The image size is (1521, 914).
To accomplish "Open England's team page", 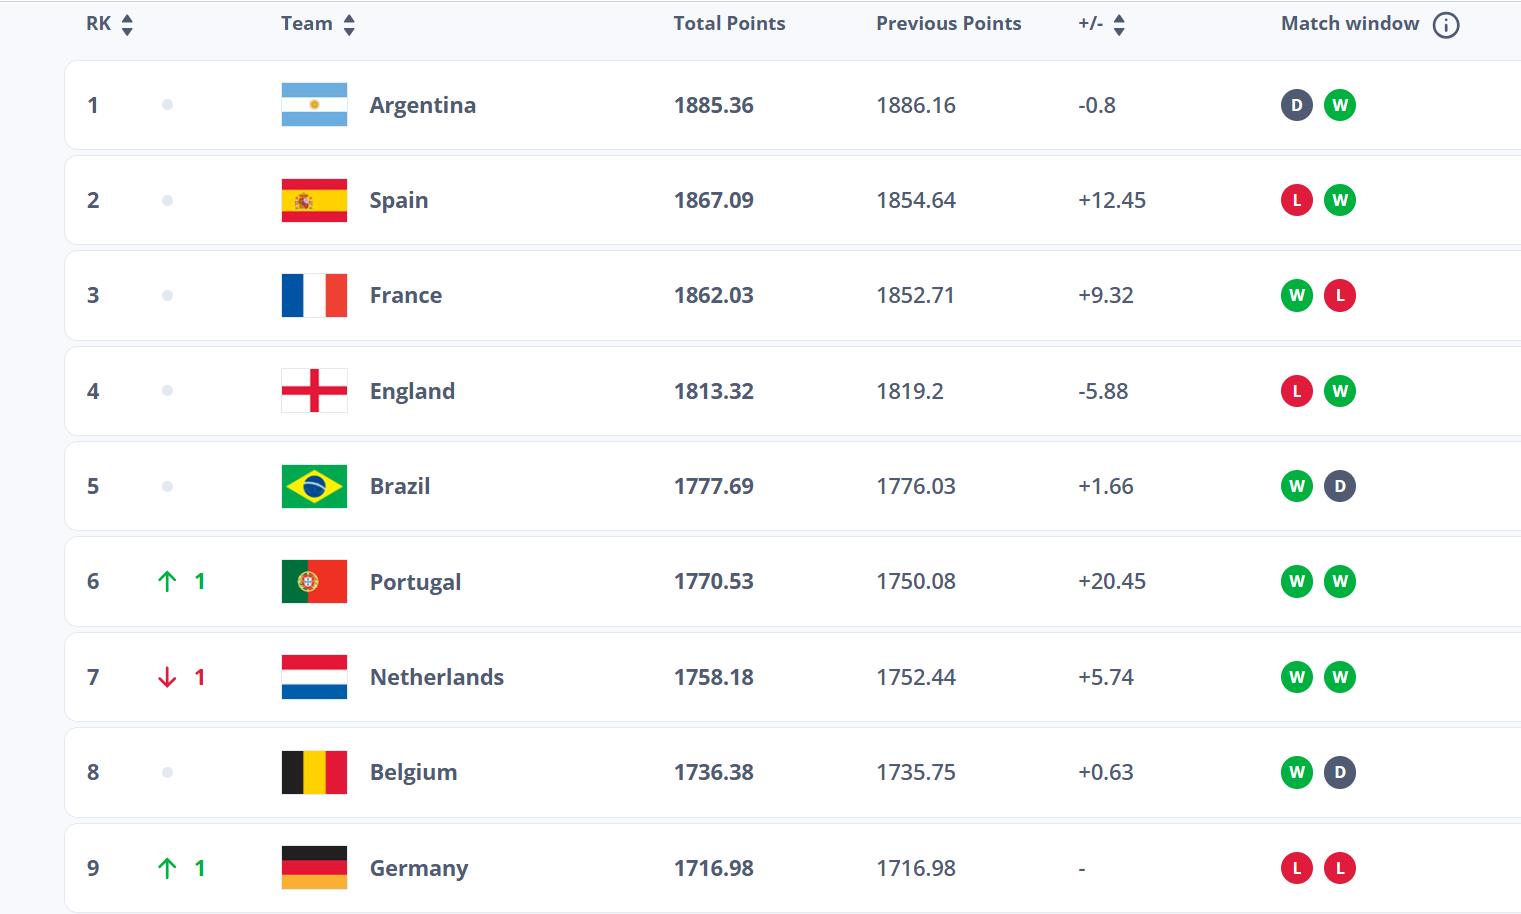I will 412,391.
